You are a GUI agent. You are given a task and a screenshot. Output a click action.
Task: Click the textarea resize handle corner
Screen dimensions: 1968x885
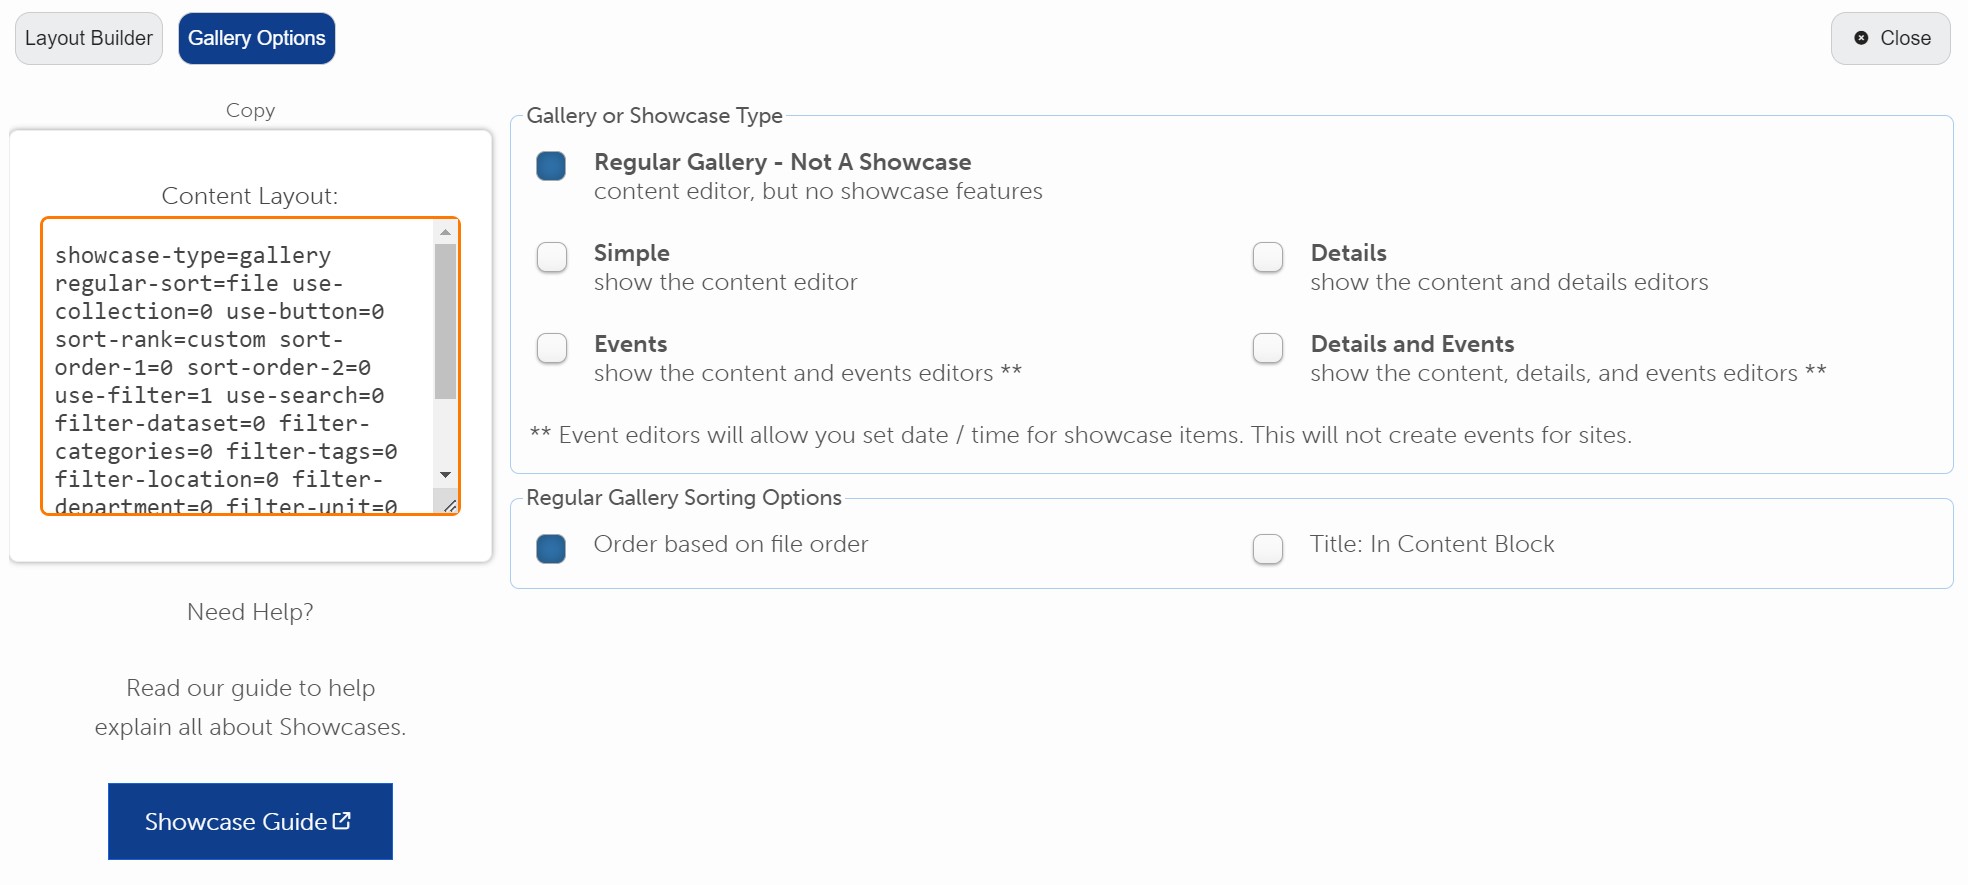pyautogui.click(x=450, y=506)
